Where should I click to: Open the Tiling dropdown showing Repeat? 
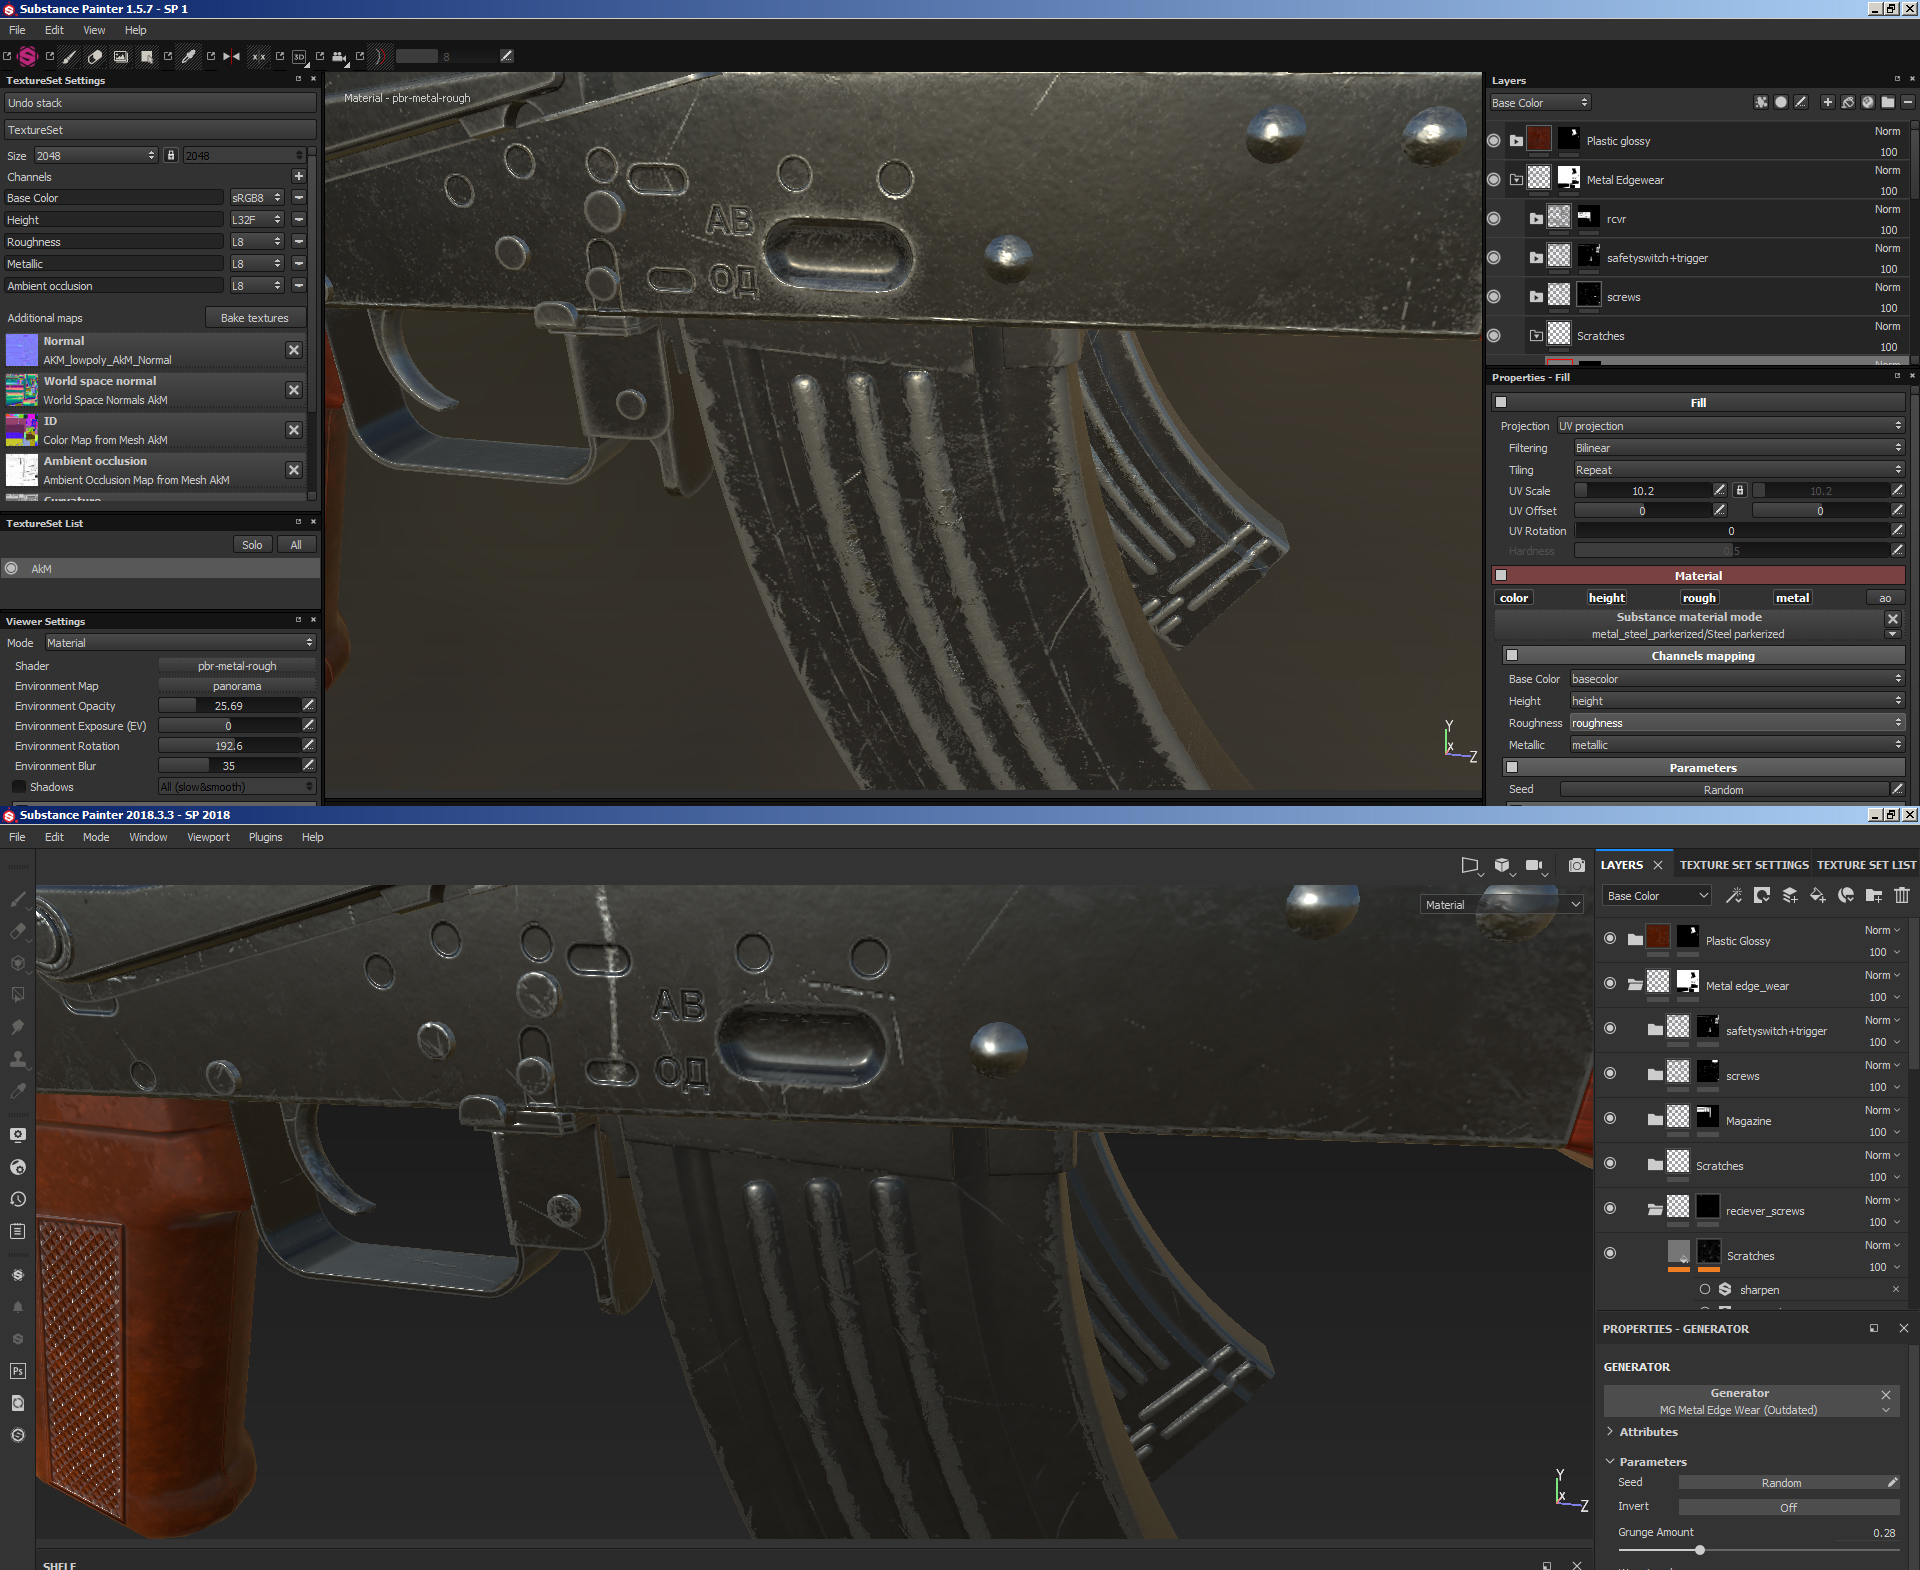pyautogui.click(x=1739, y=470)
